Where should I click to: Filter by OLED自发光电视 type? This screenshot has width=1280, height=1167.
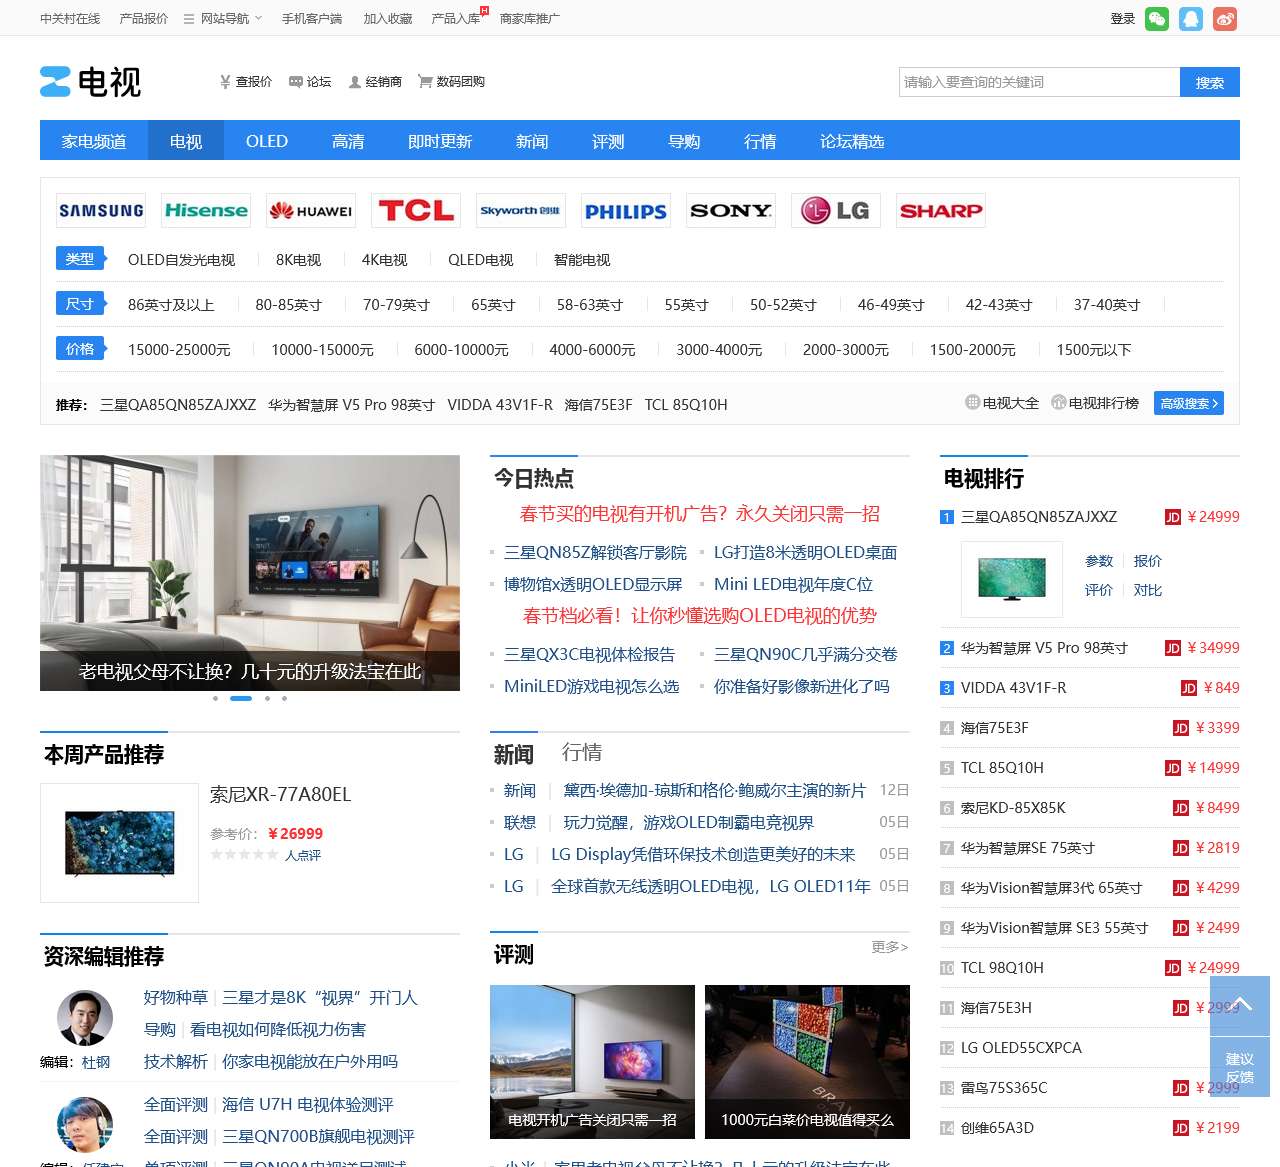(x=181, y=260)
